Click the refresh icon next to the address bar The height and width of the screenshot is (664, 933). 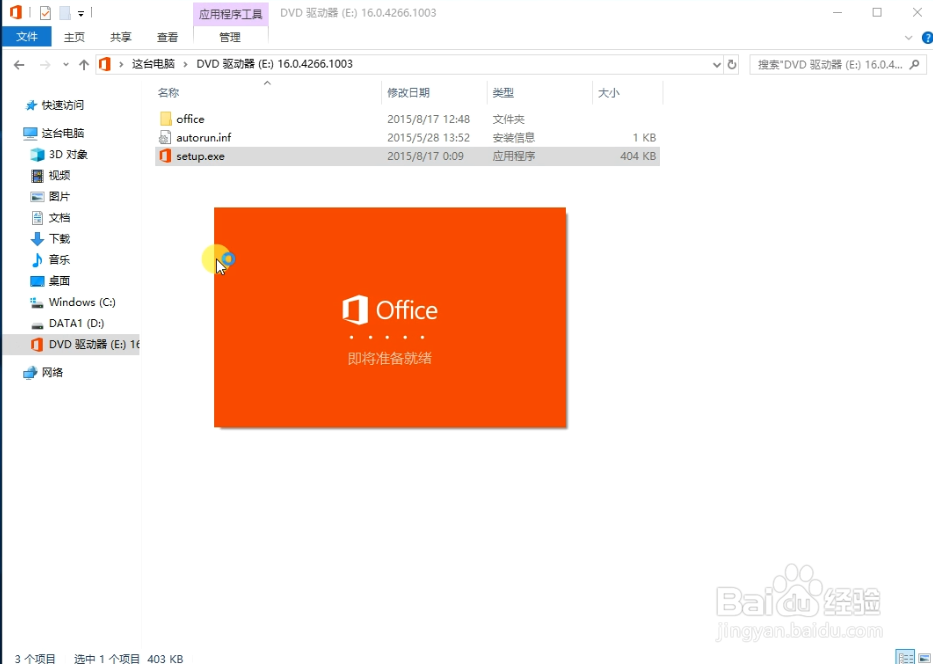pyautogui.click(x=731, y=63)
